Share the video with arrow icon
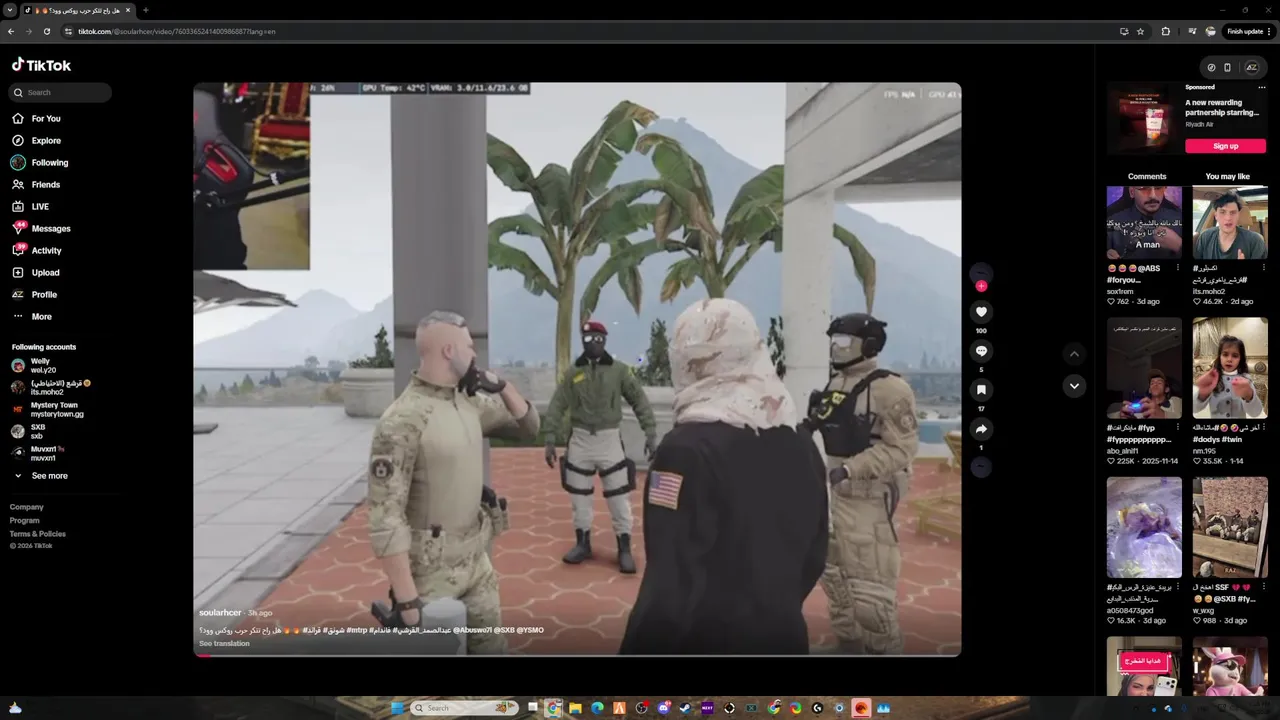 [x=981, y=429]
